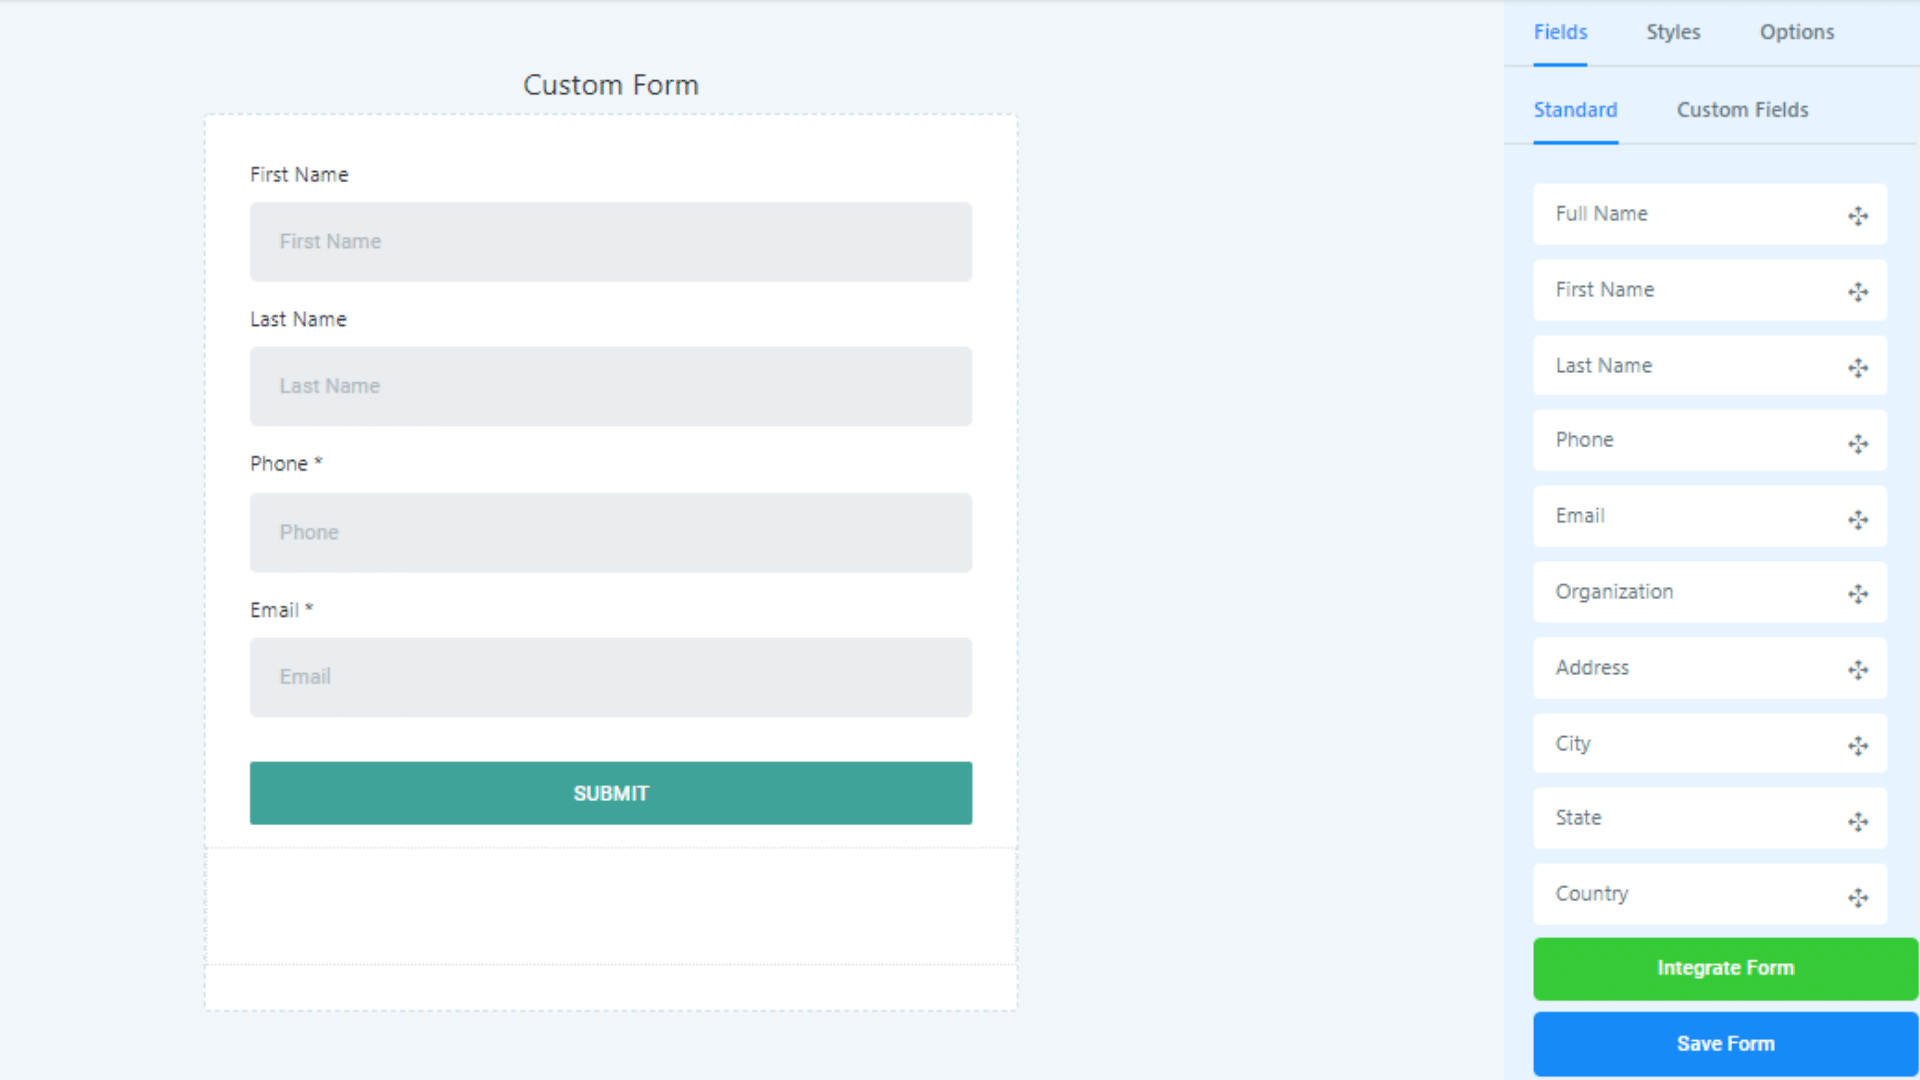Click into the First Name input box
1920x1080 pixels.
click(611, 242)
